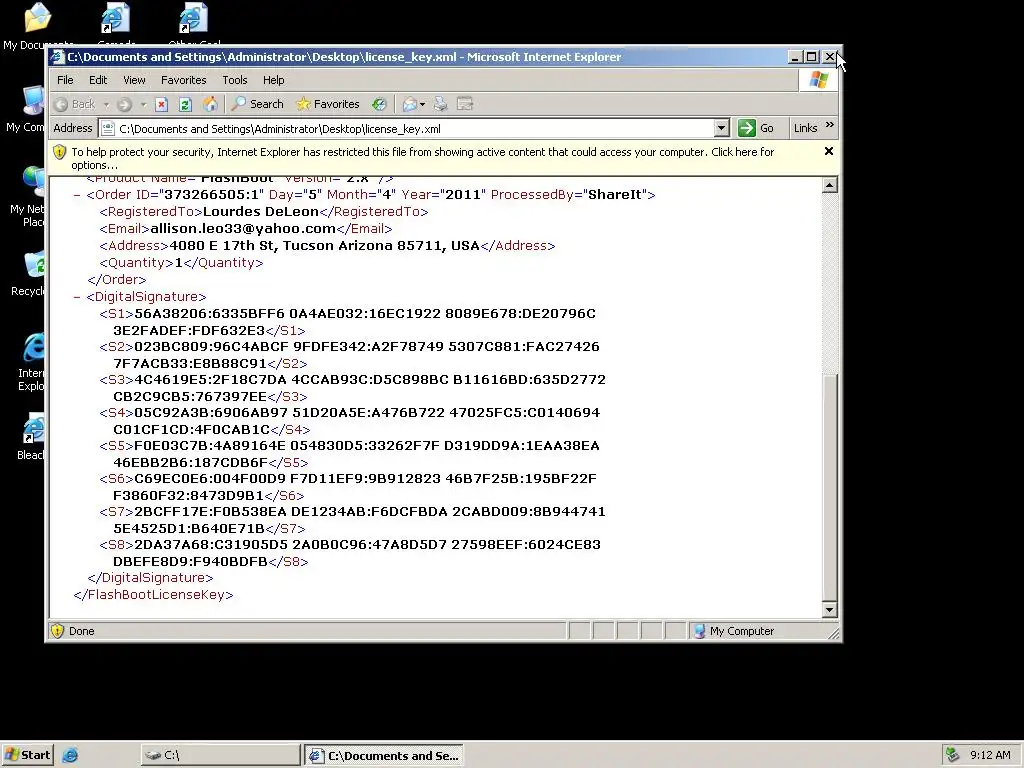This screenshot has width=1024, height=768.
Task: Click the Done status bar text
Action: point(82,631)
